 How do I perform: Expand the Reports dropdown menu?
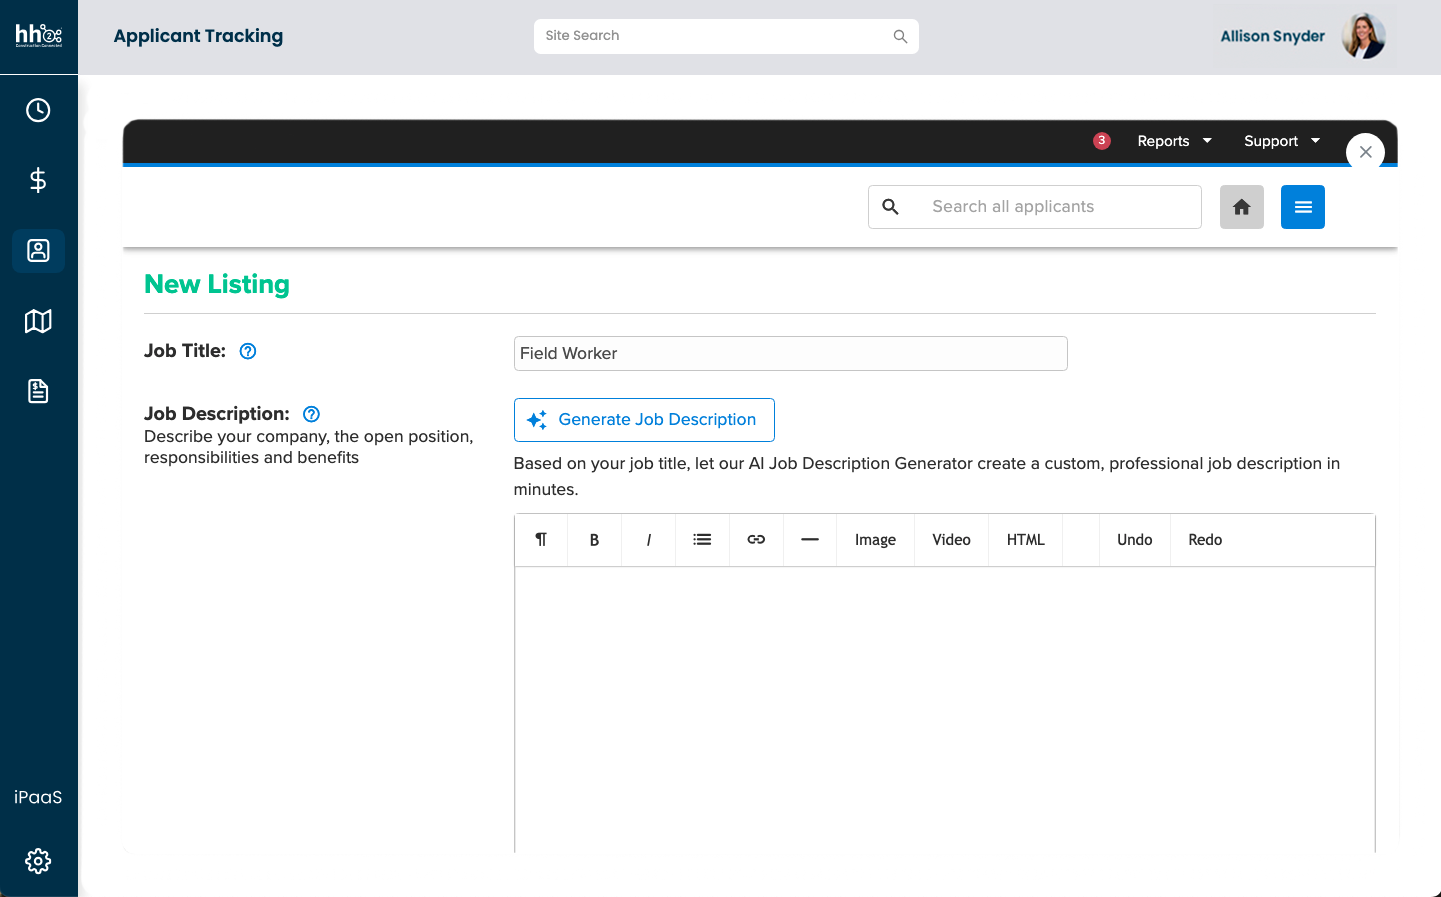pos(1174,141)
